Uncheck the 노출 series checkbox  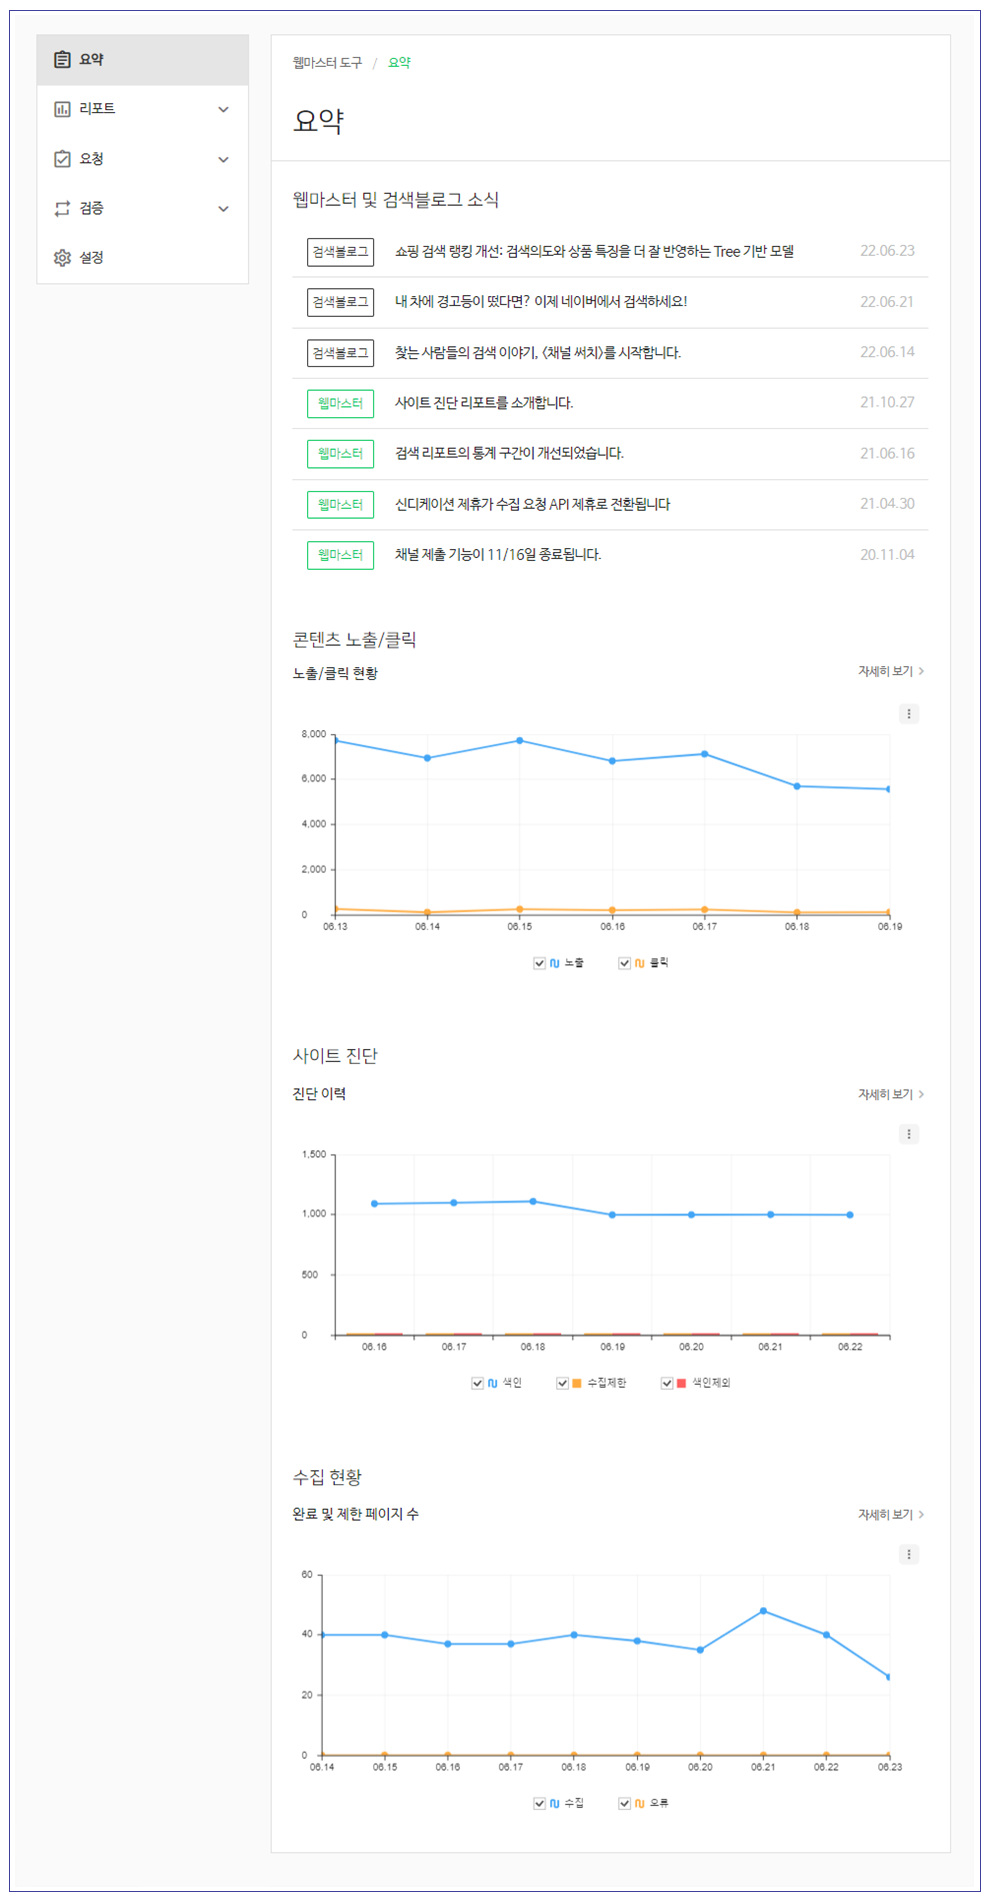pos(540,963)
